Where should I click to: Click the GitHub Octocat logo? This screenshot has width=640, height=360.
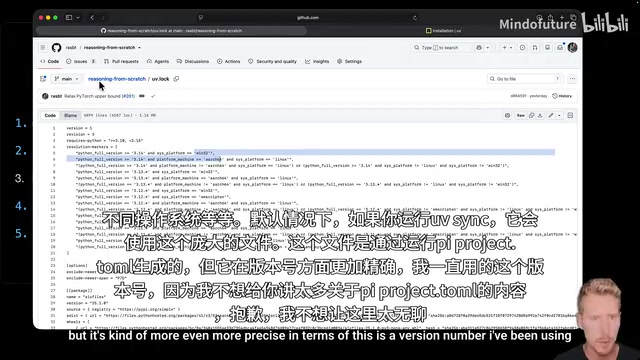point(56,48)
